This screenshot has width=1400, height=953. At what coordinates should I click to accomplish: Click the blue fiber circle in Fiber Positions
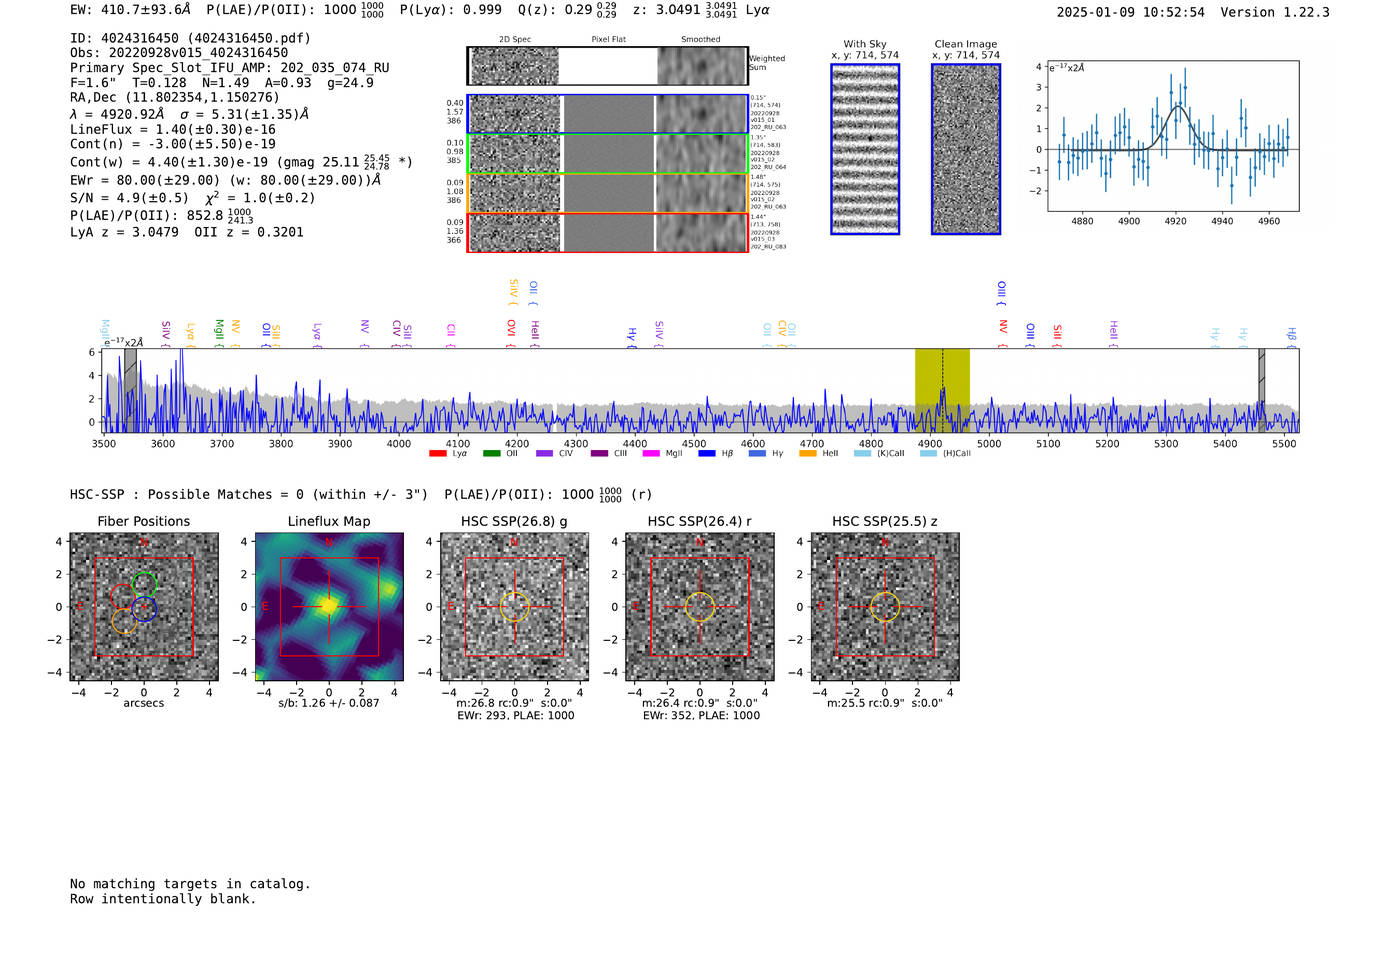click(144, 608)
